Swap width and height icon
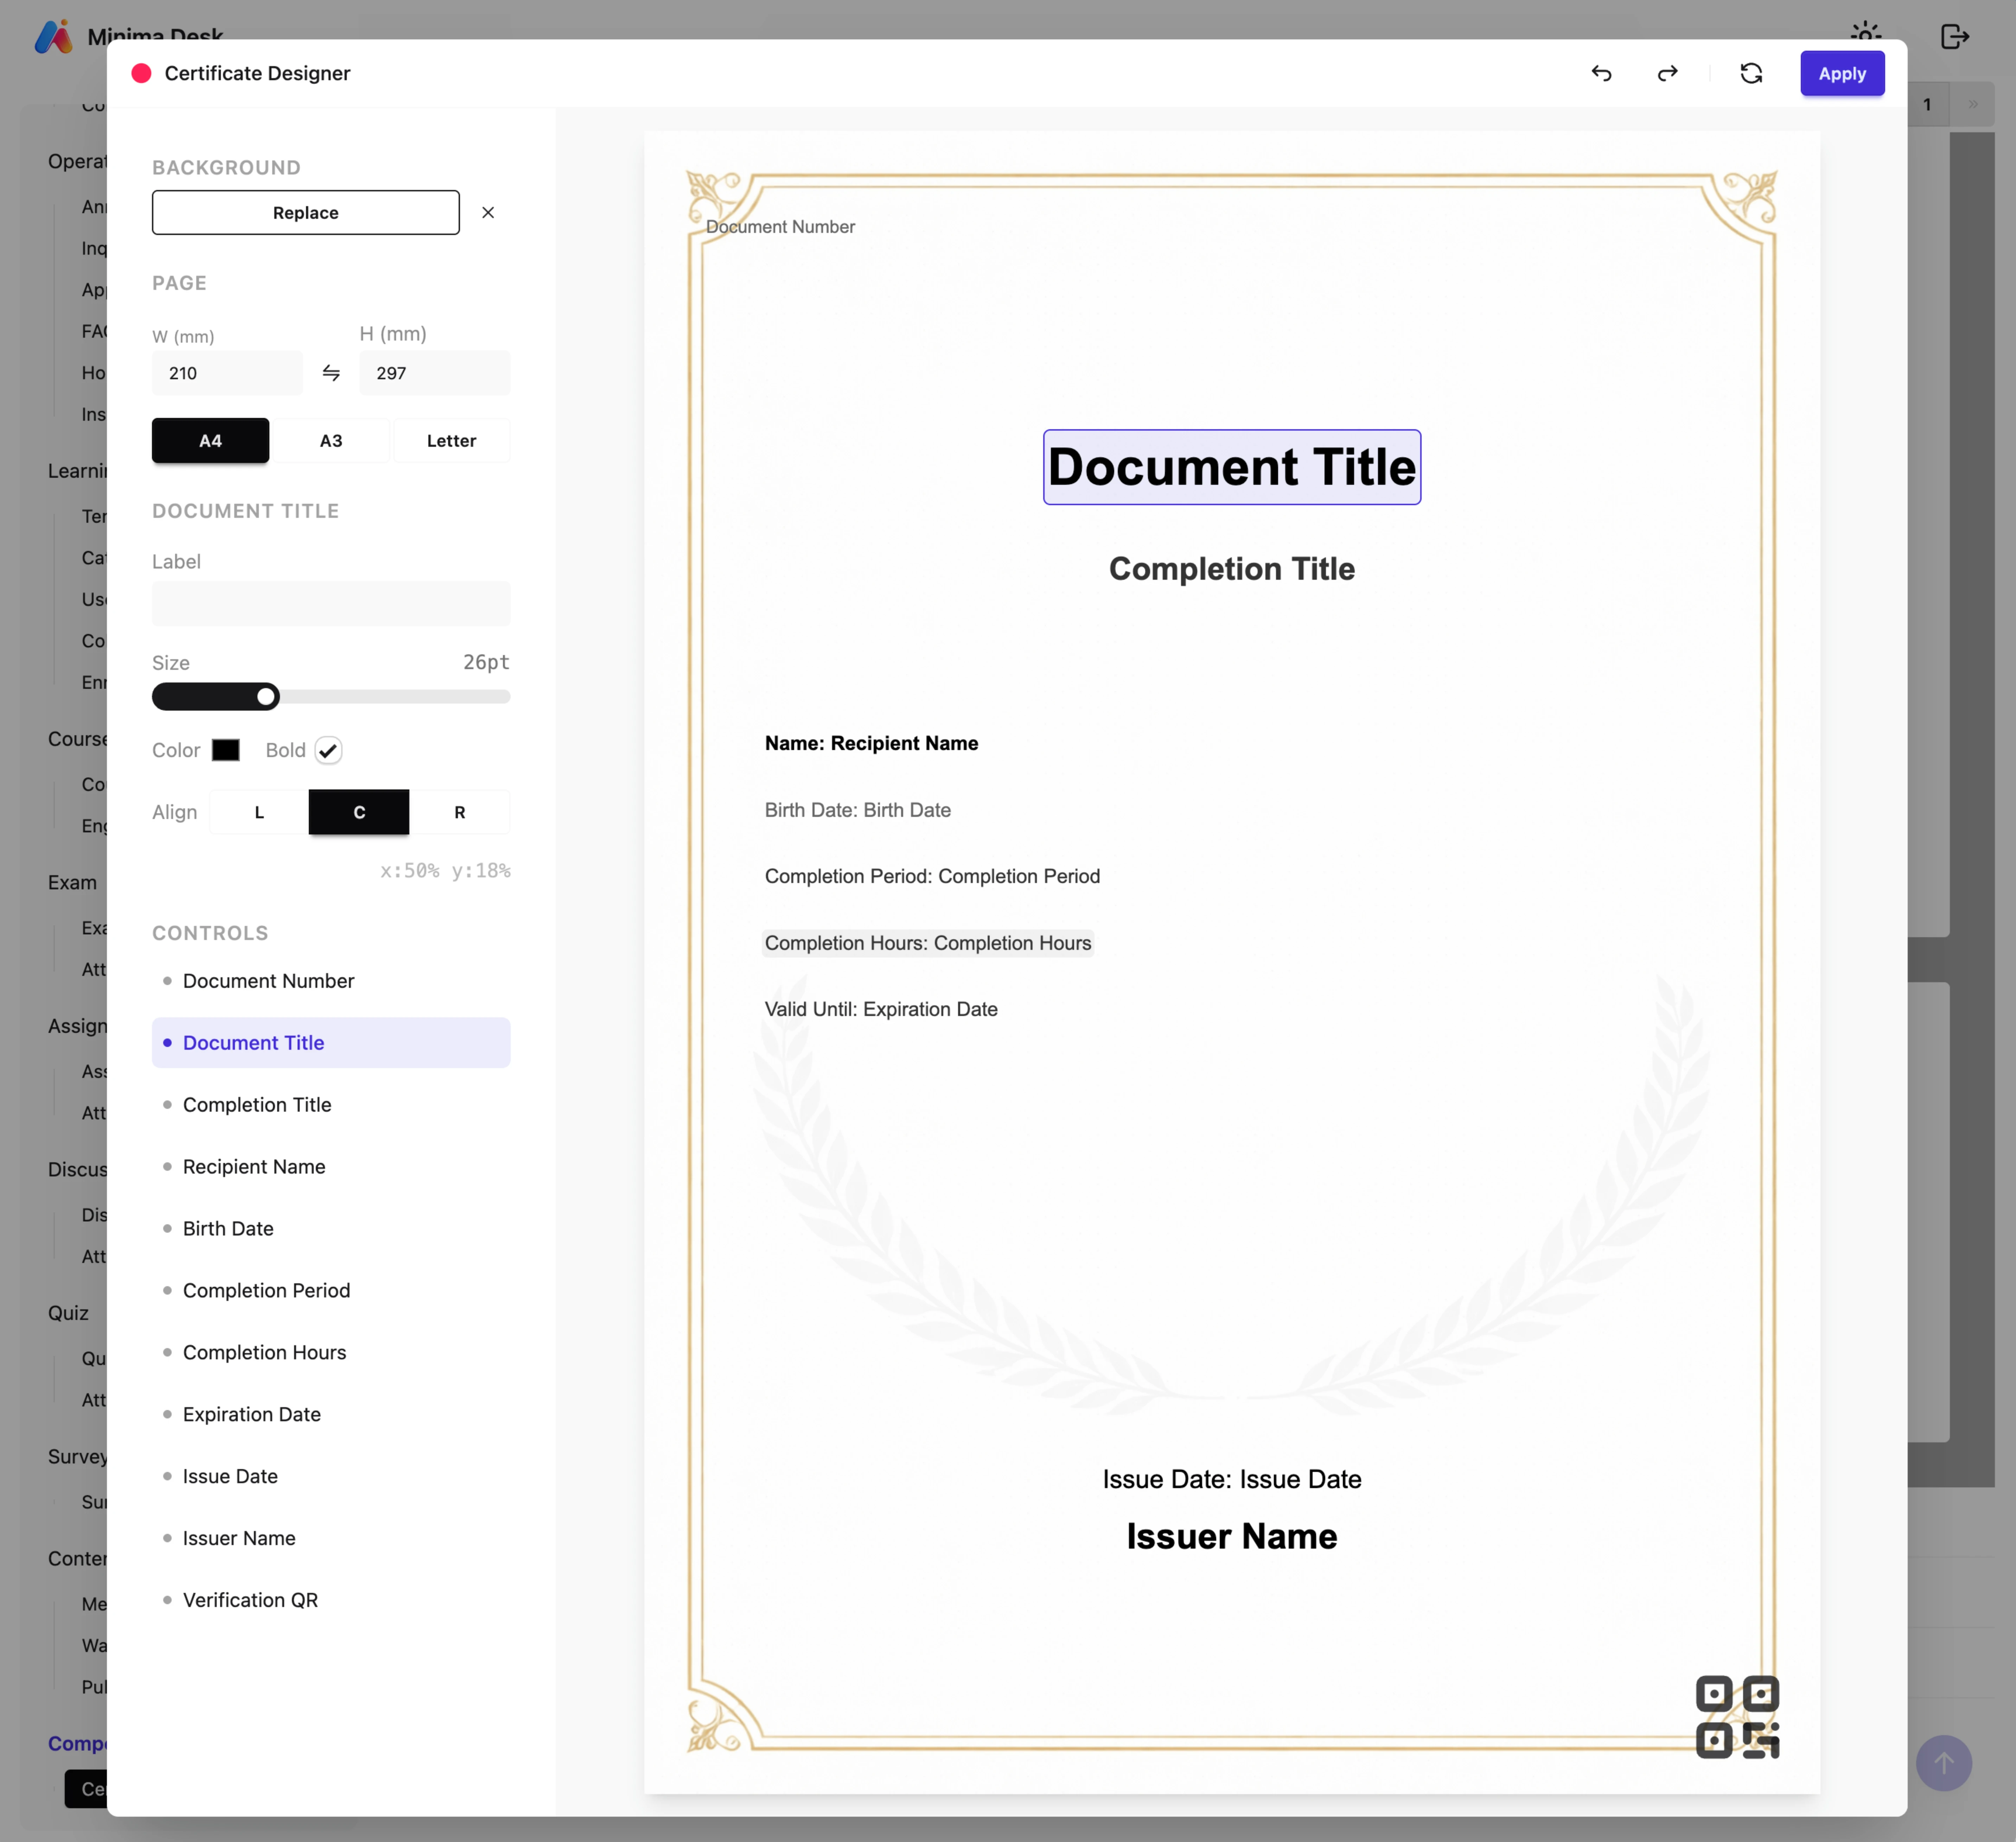2016x1842 pixels. (331, 373)
